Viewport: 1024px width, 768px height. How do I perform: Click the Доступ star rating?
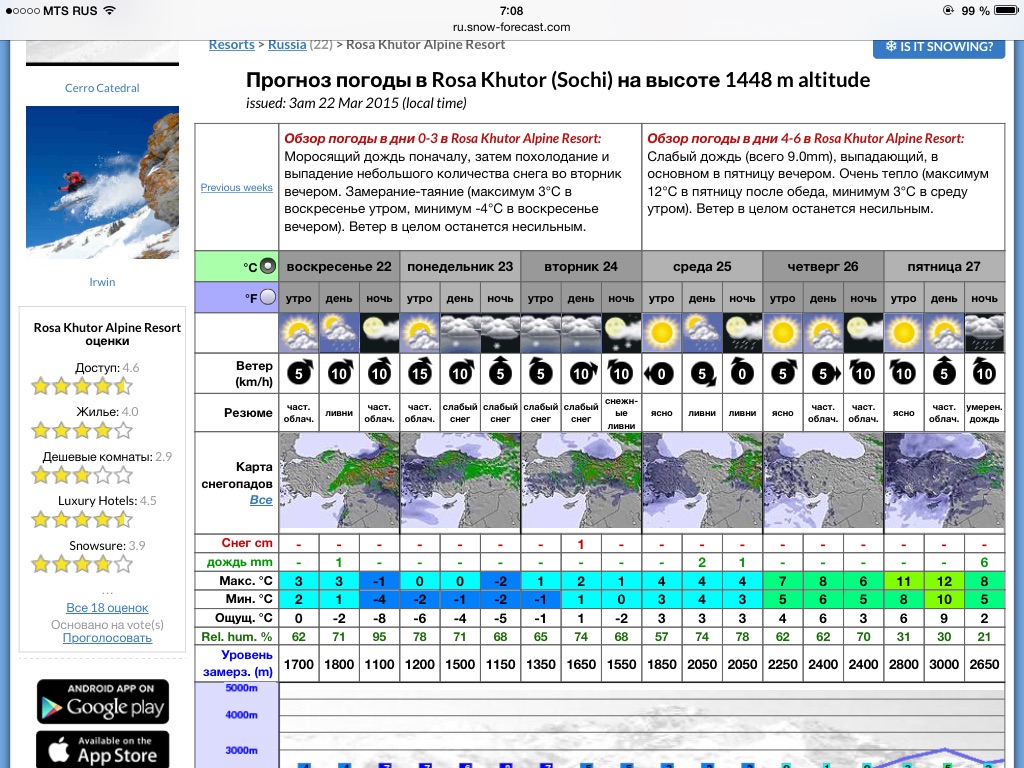[x=82, y=386]
